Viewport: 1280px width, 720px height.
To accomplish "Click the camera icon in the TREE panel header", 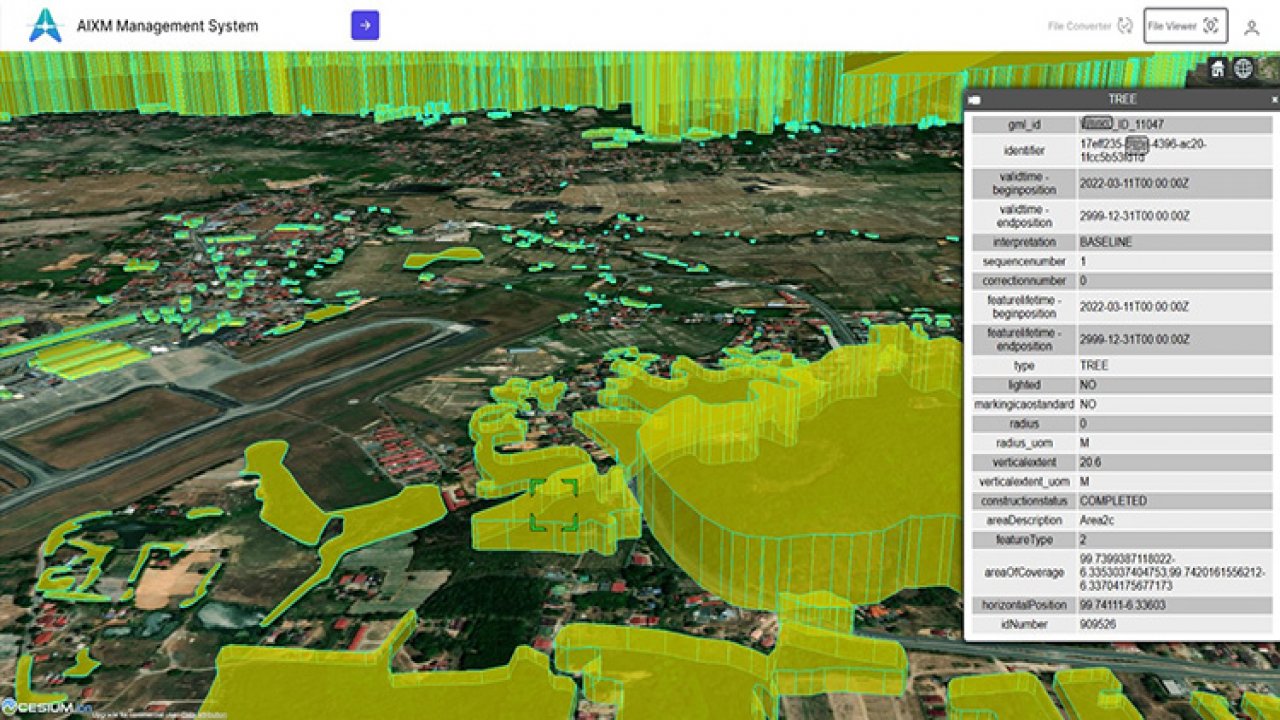I will (974, 100).
